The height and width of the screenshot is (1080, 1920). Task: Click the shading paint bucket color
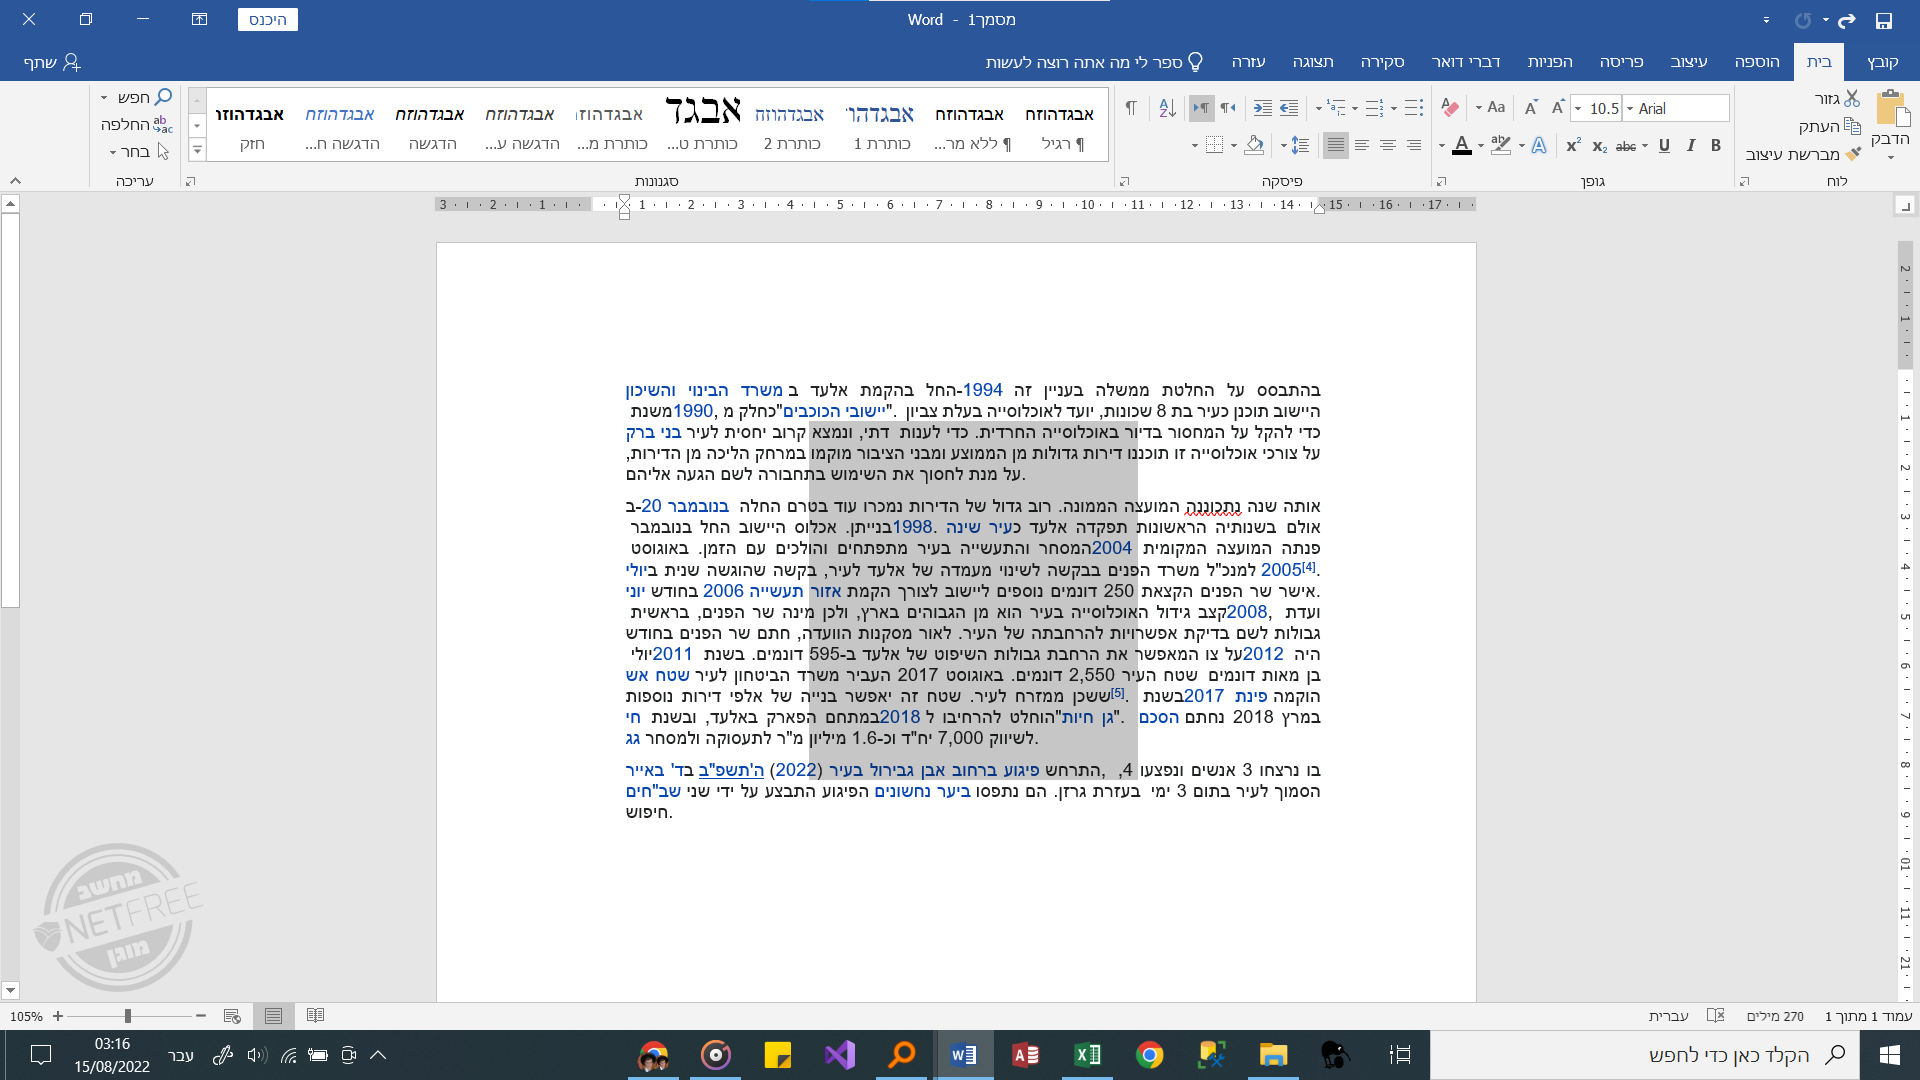[1254, 146]
